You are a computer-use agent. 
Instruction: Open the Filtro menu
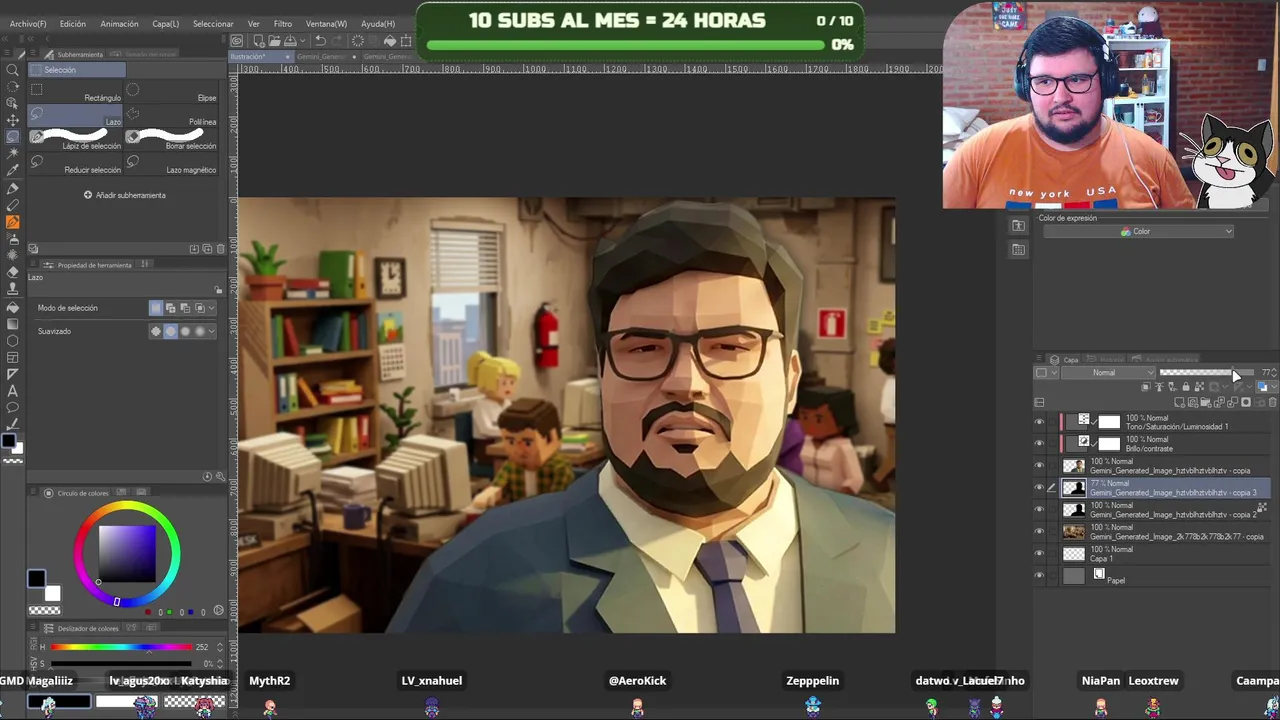coord(283,24)
